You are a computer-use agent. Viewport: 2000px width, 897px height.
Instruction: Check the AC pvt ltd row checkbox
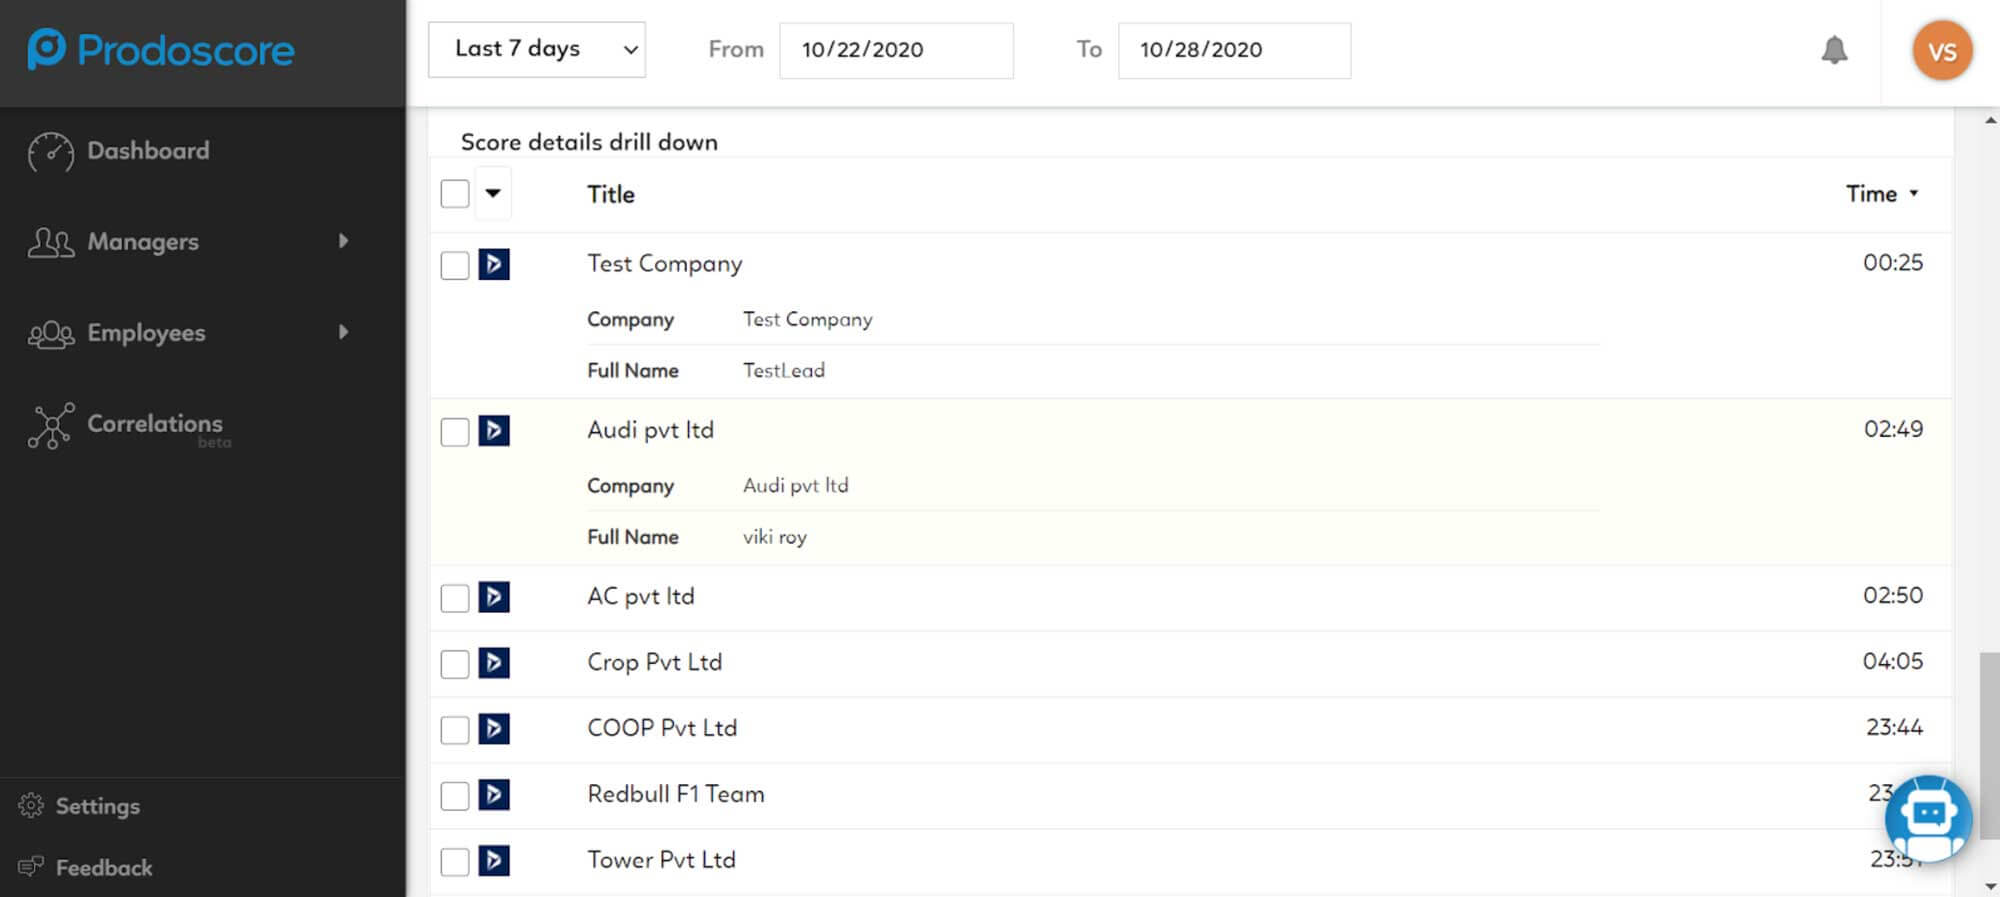pyautogui.click(x=455, y=597)
